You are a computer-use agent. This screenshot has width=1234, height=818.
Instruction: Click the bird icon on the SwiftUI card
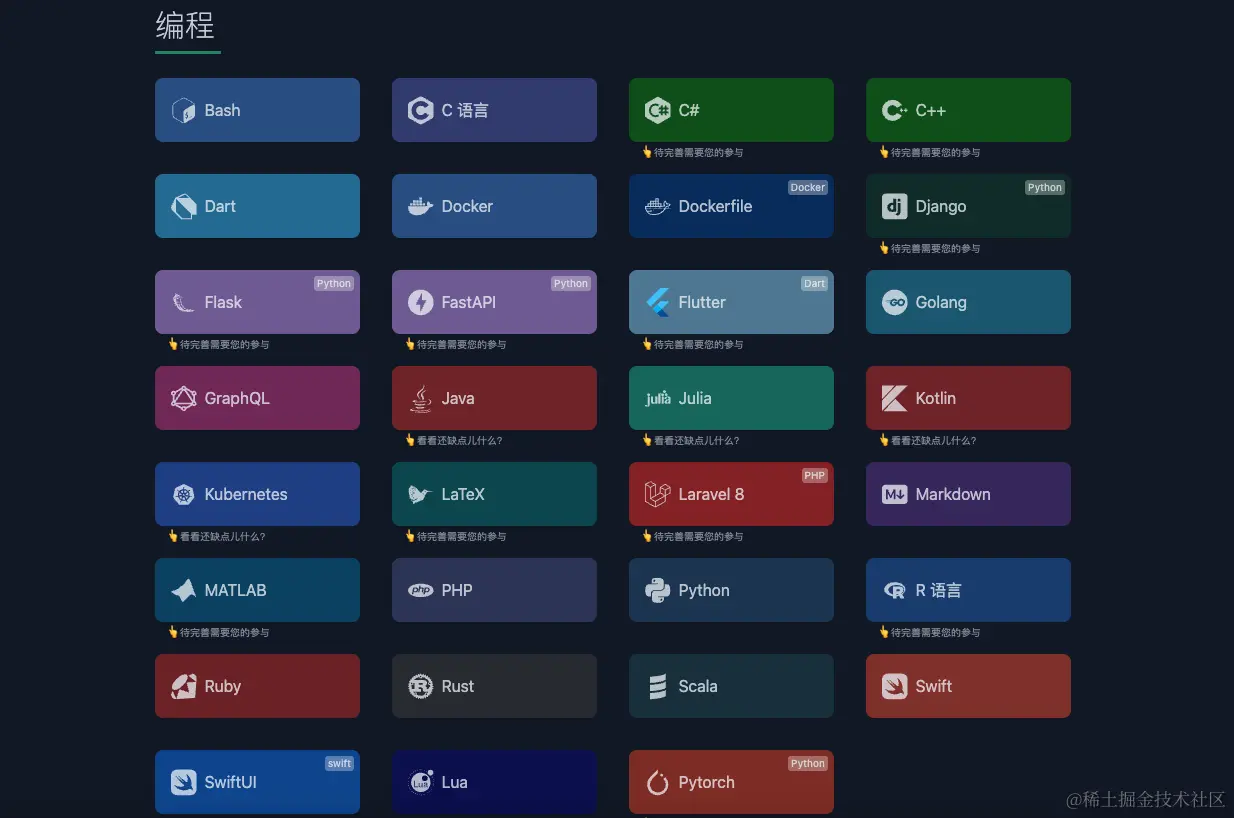click(x=183, y=782)
